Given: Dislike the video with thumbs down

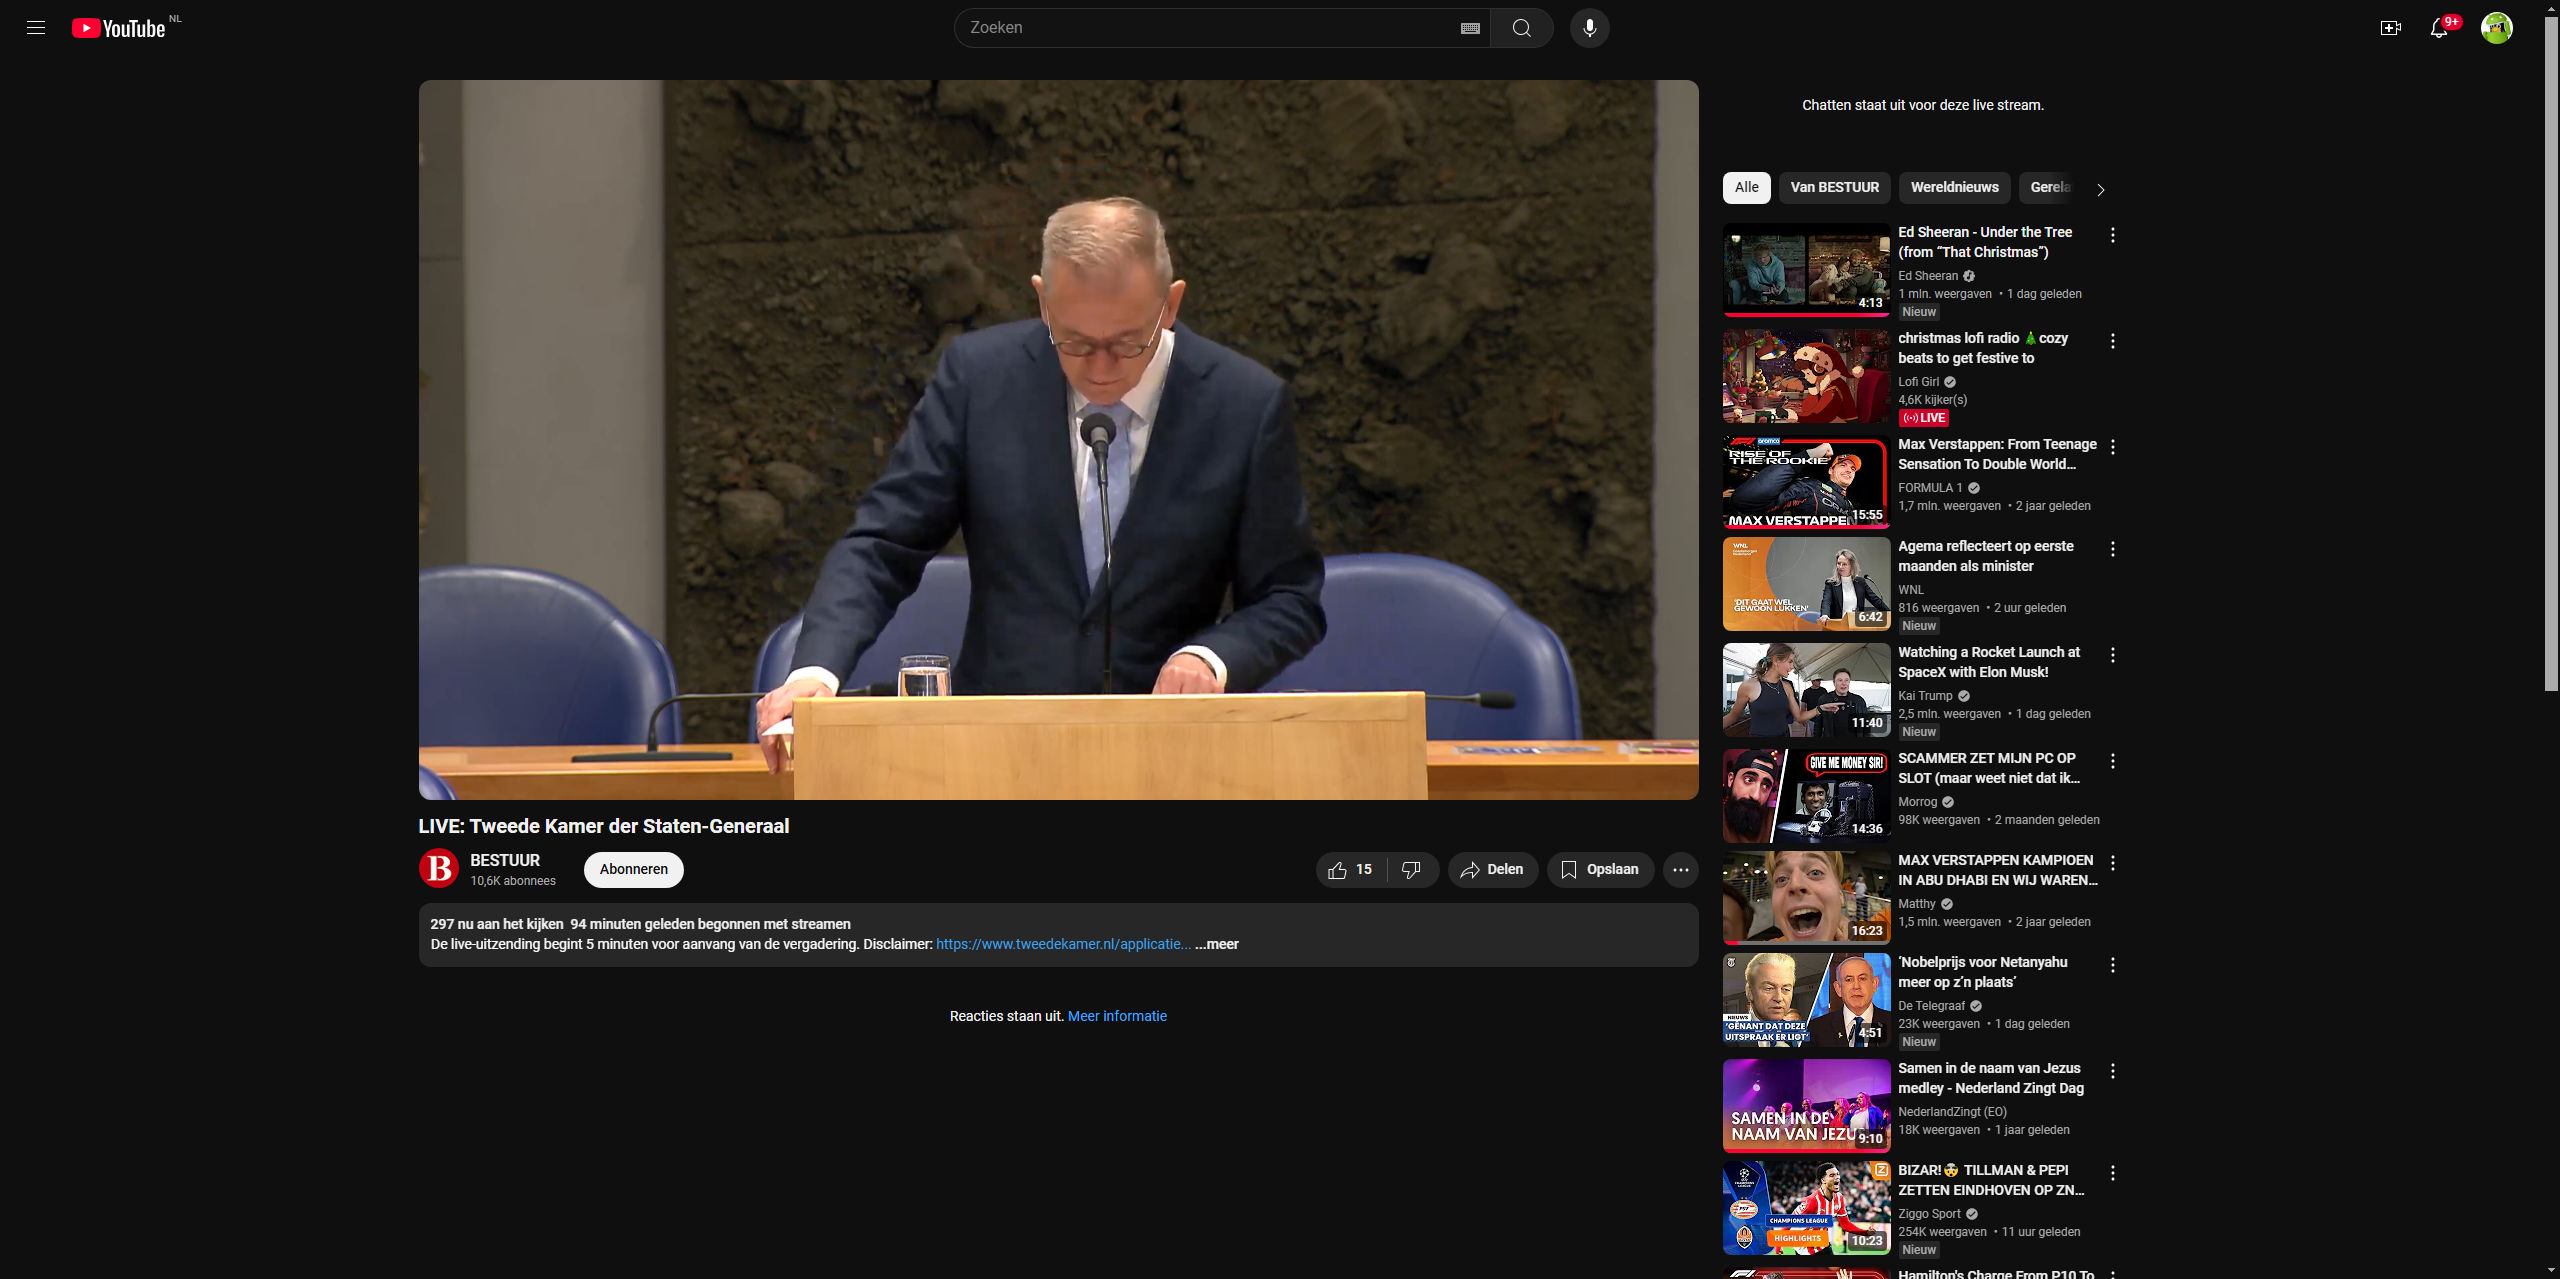Looking at the screenshot, I should tap(1411, 870).
